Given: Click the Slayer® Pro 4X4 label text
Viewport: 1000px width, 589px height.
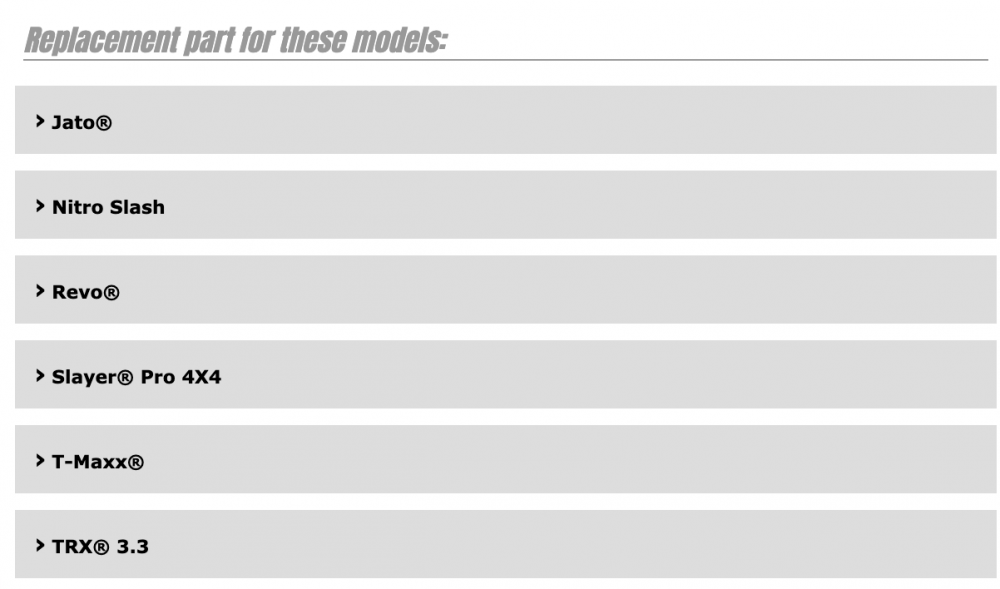Looking at the screenshot, I should click(136, 377).
